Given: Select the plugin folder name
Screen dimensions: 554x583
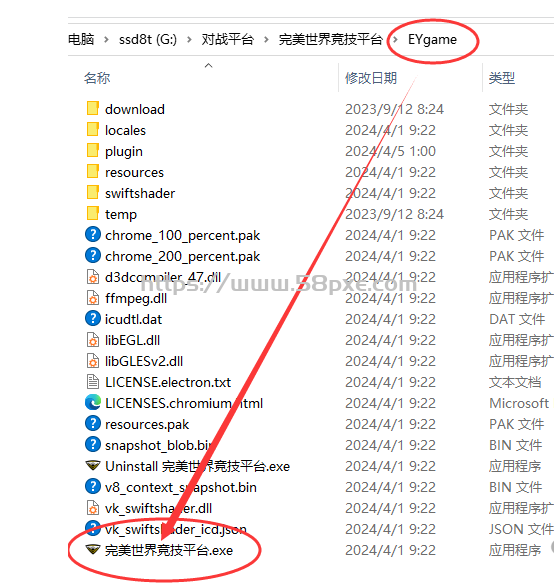Looking at the screenshot, I should (x=124, y=151).
